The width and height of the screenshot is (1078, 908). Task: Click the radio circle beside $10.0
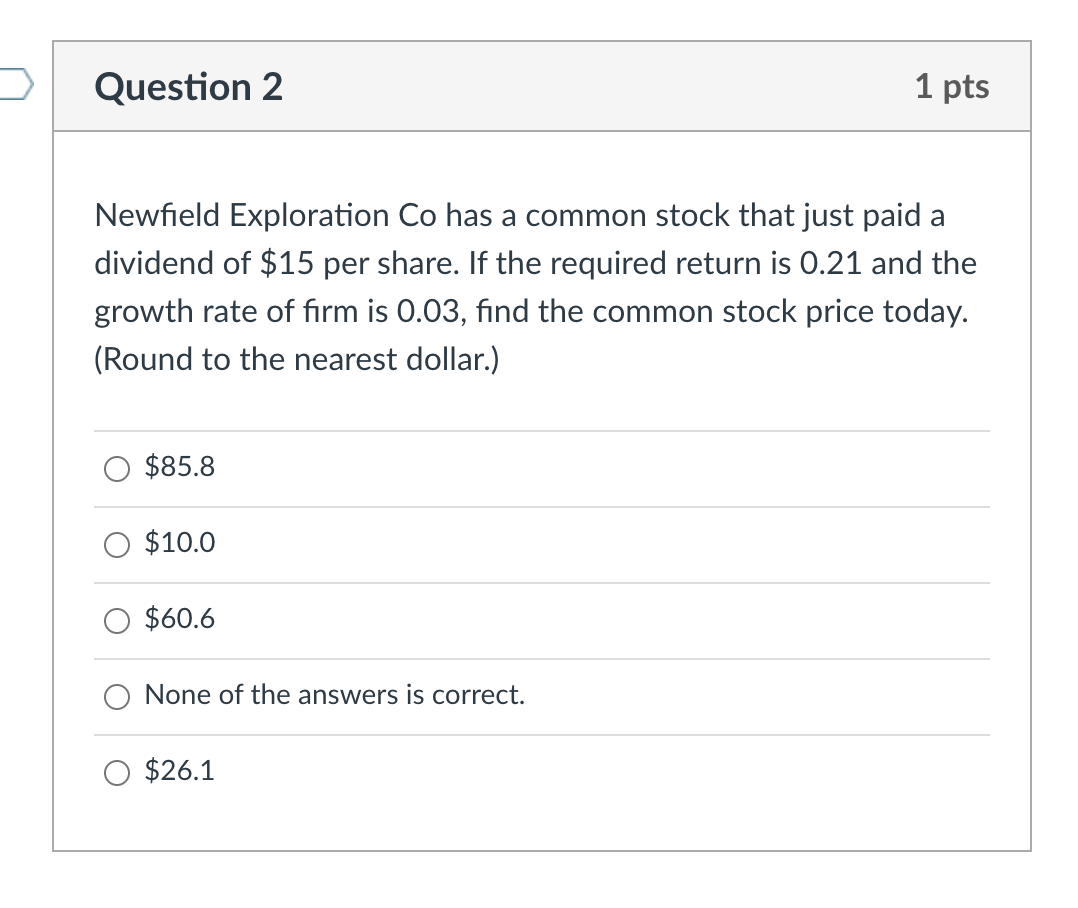117,544
